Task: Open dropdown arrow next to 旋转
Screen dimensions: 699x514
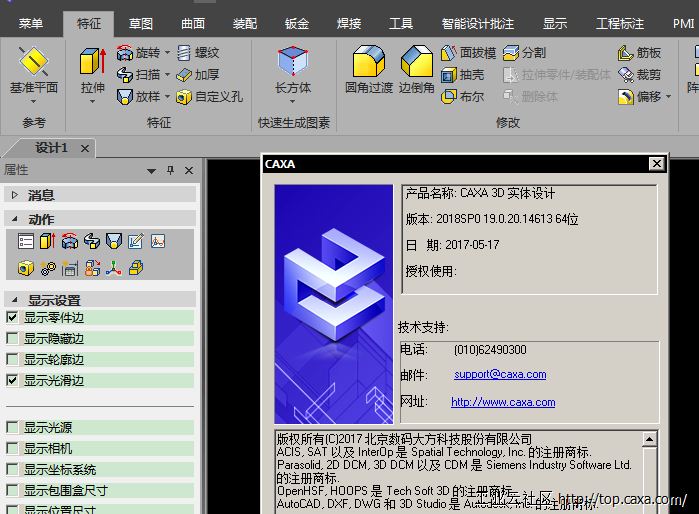Action: click(168, 53)
